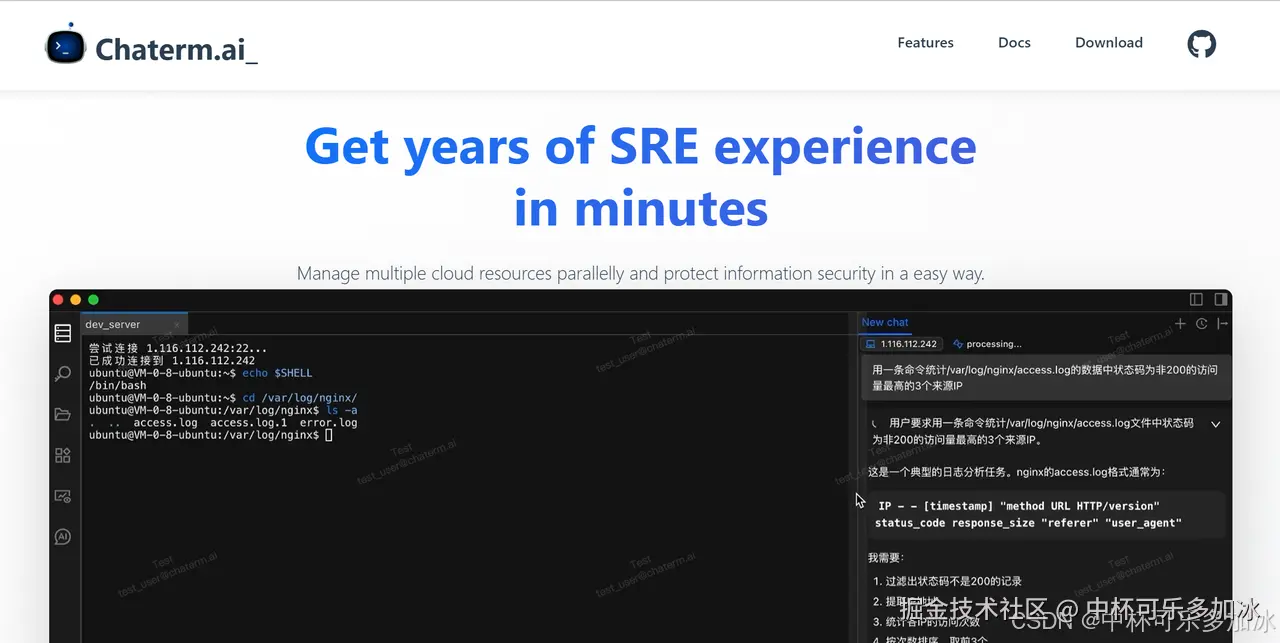Click the log format code block
1280x643 pixels.
1045,514
